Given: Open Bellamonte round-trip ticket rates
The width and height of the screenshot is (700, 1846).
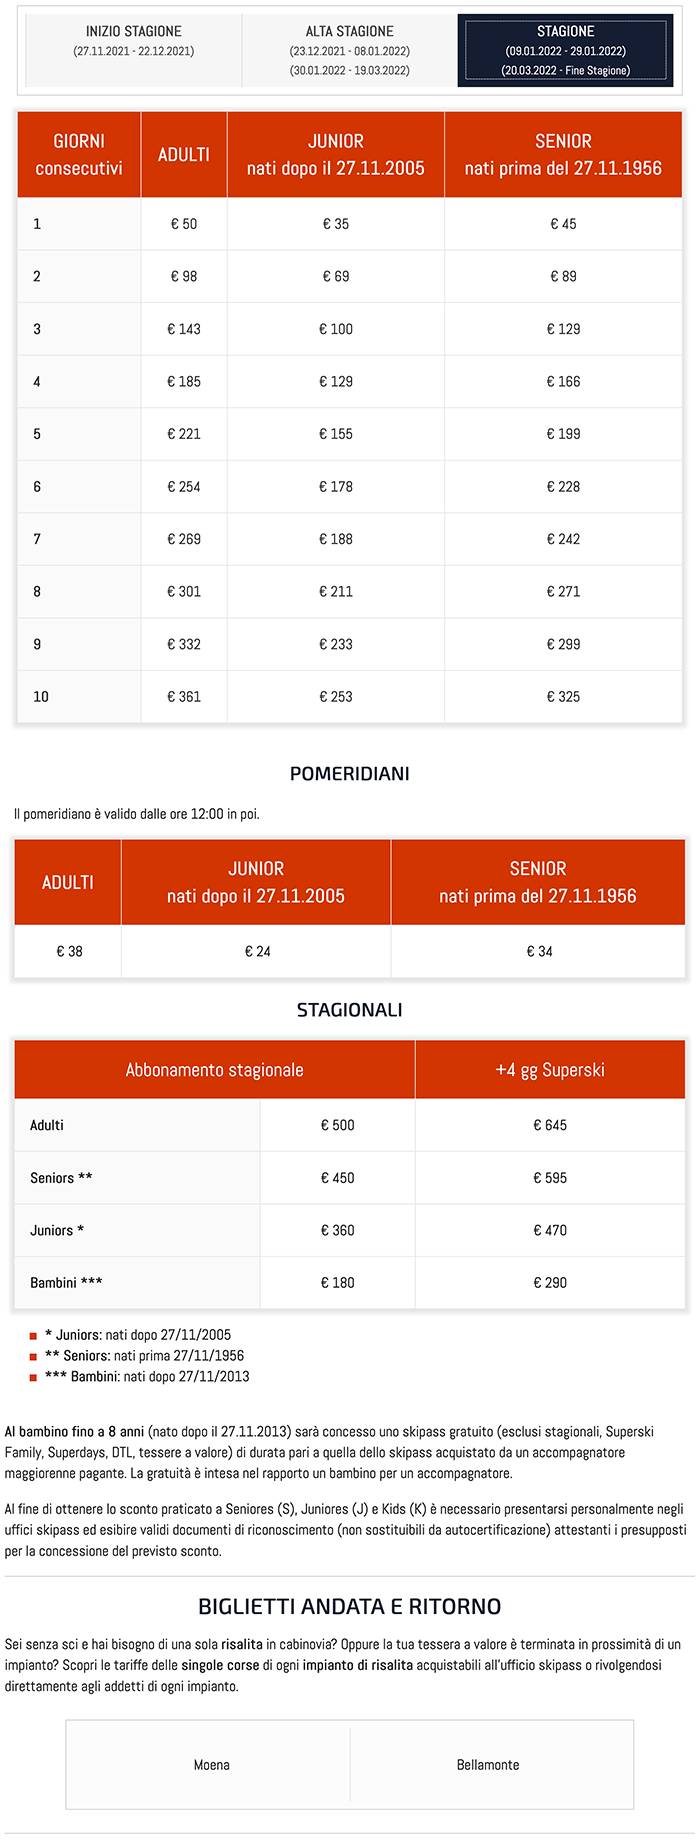Looking at the screenshot, I should pos(488,1765).
